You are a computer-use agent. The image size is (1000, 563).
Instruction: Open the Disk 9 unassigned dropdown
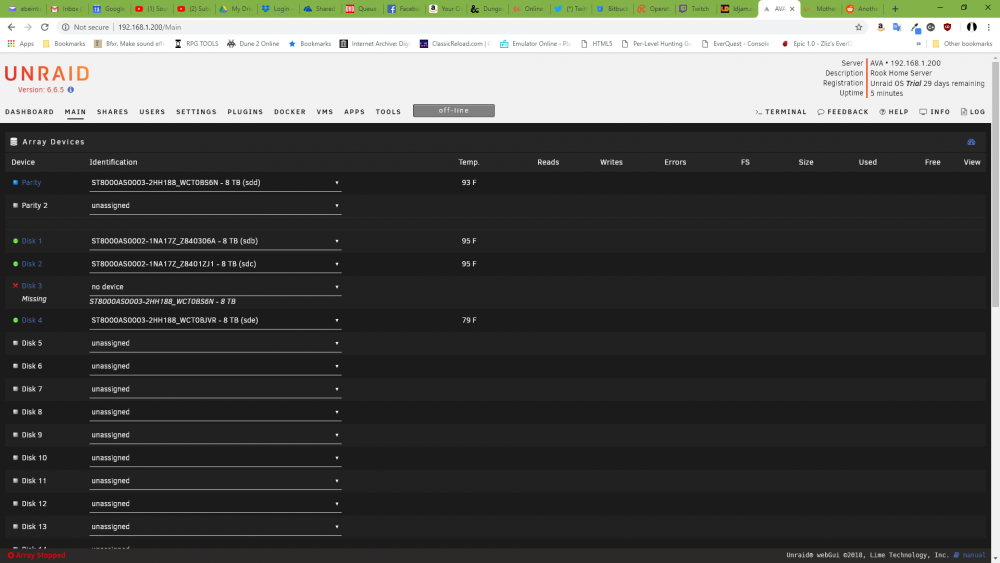point(216,435)
